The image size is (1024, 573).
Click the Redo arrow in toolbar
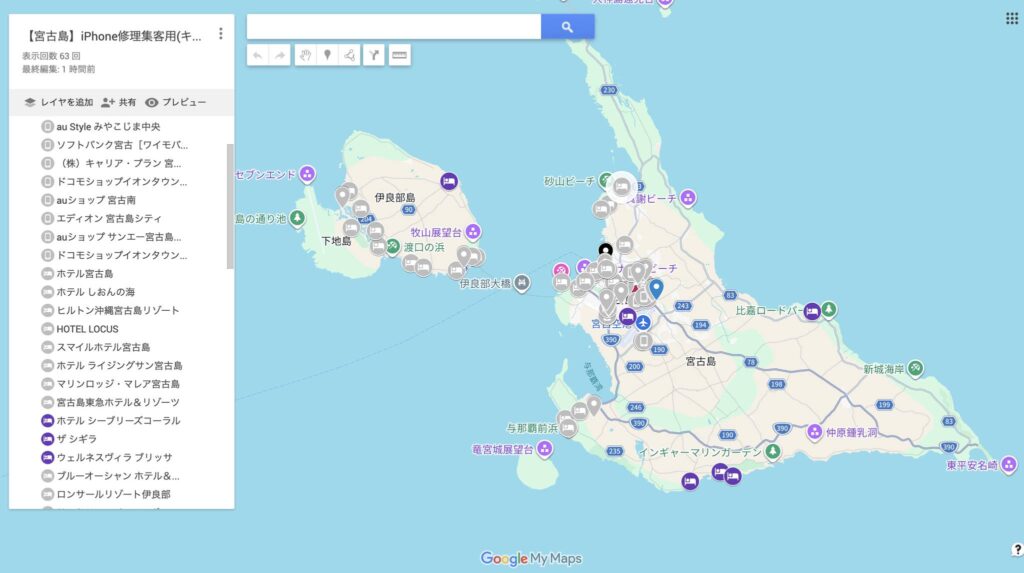tap(280, 56)
